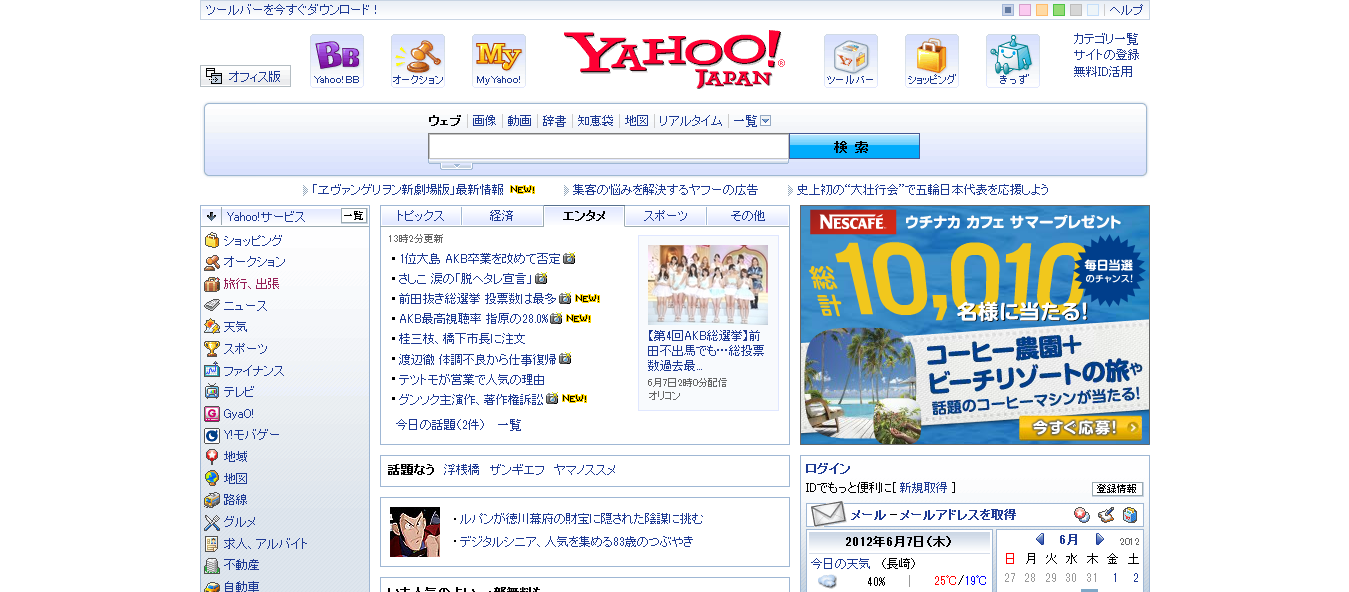Open the Shopping bag icon in the header
The width and height of the screenshot is (1349, 592).
click(932, 61)
